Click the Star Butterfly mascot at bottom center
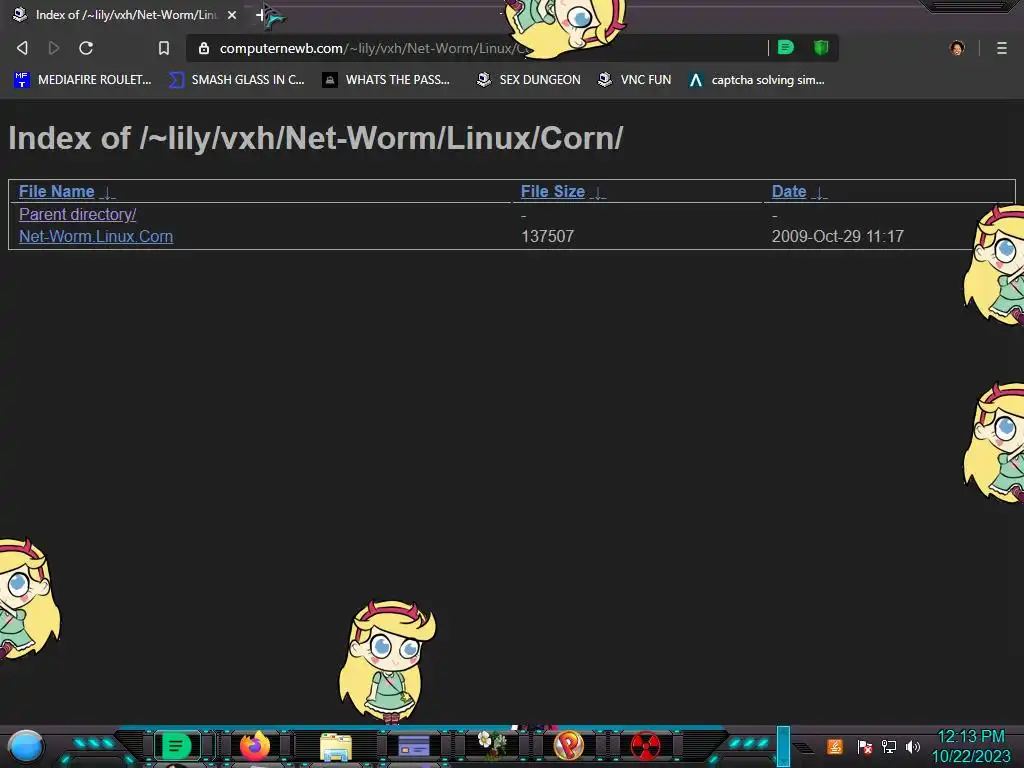 click(x=387, y=662)
